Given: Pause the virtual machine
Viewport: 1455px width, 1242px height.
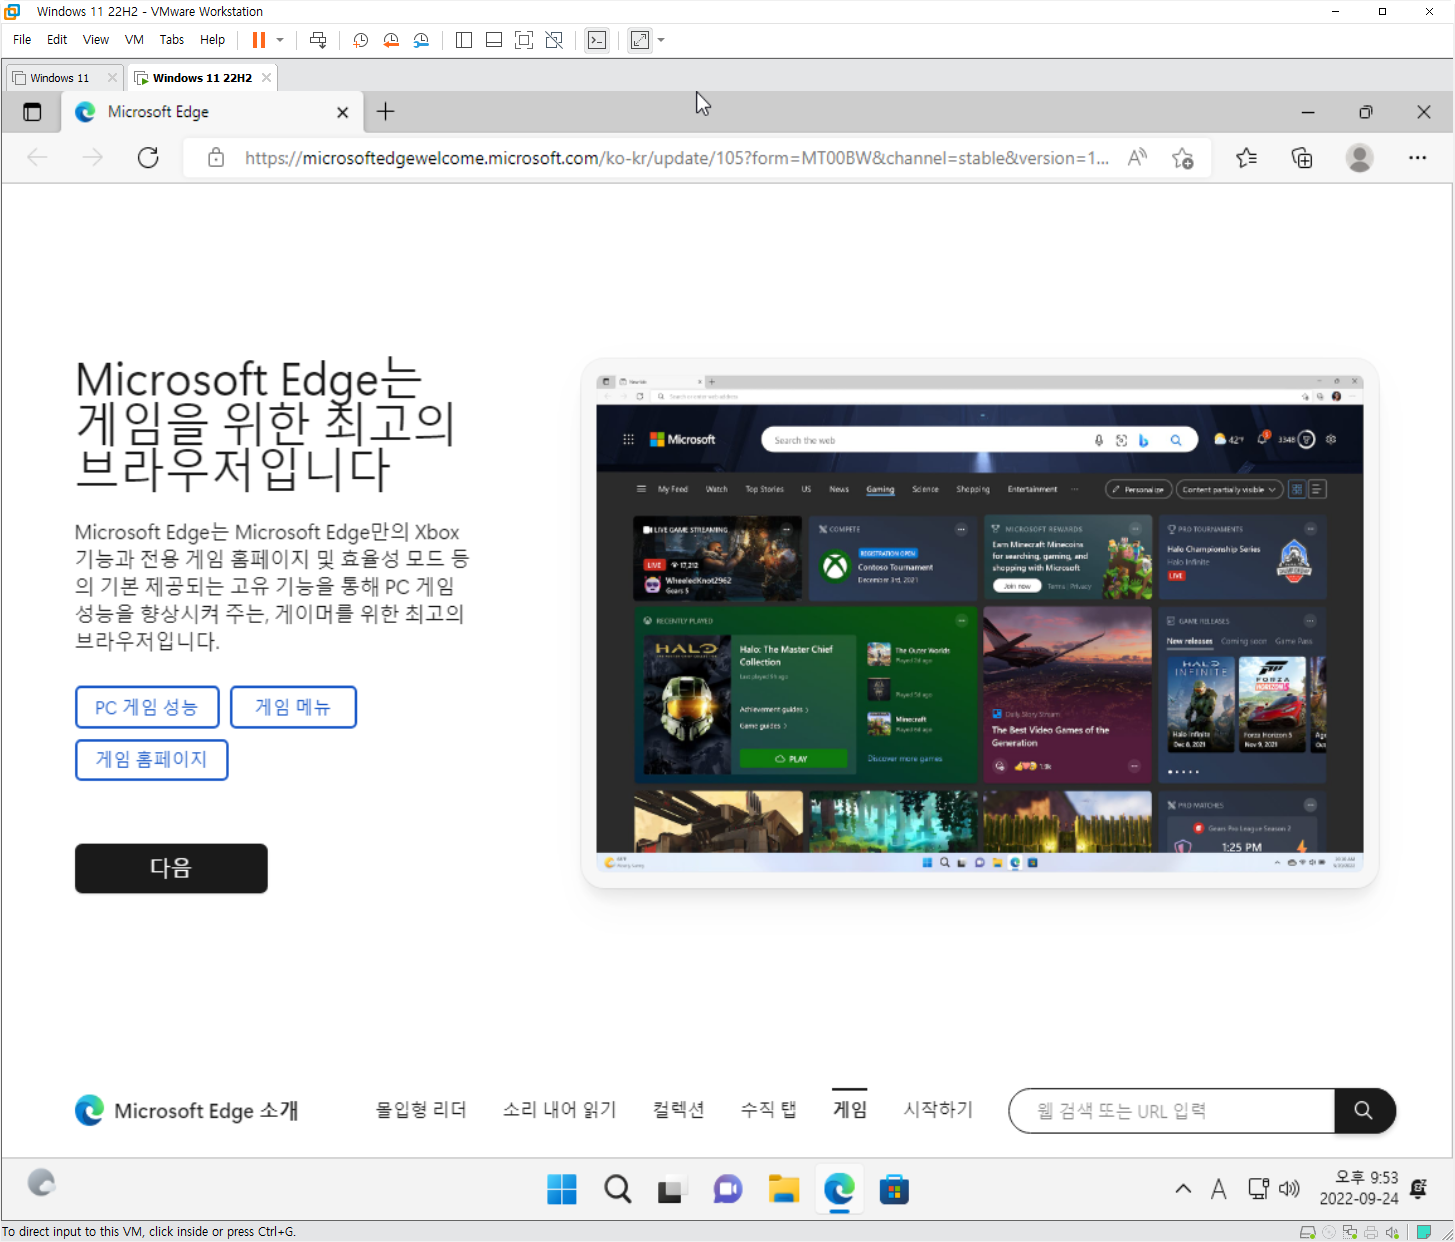Looking at the screenshot, I should tap(259, 40).
